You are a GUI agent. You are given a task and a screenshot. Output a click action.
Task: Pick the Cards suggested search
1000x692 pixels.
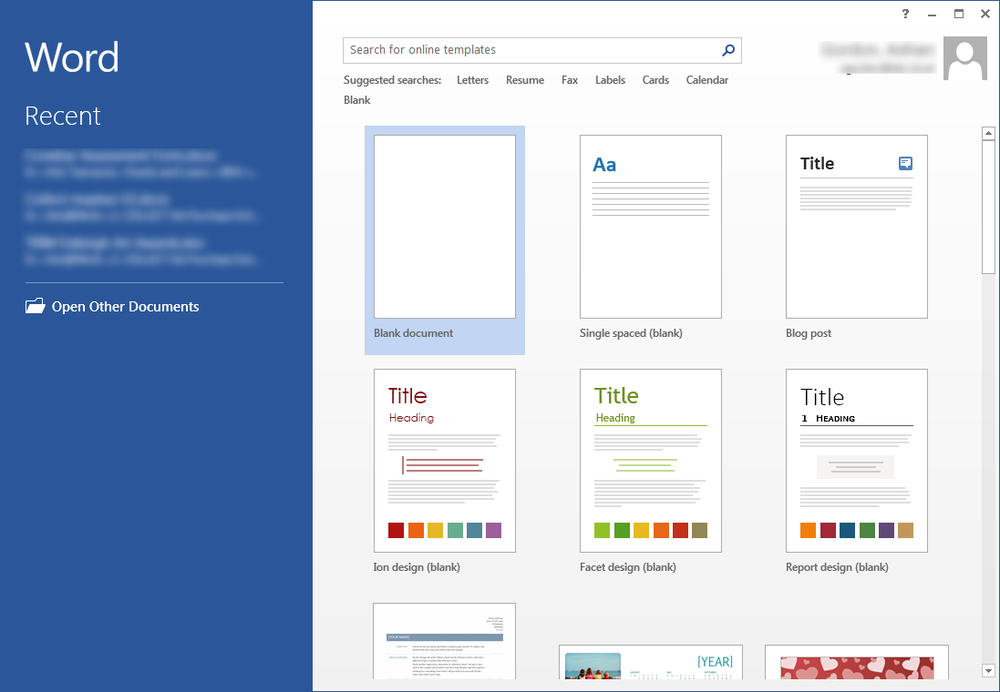(x=656, y=80)
